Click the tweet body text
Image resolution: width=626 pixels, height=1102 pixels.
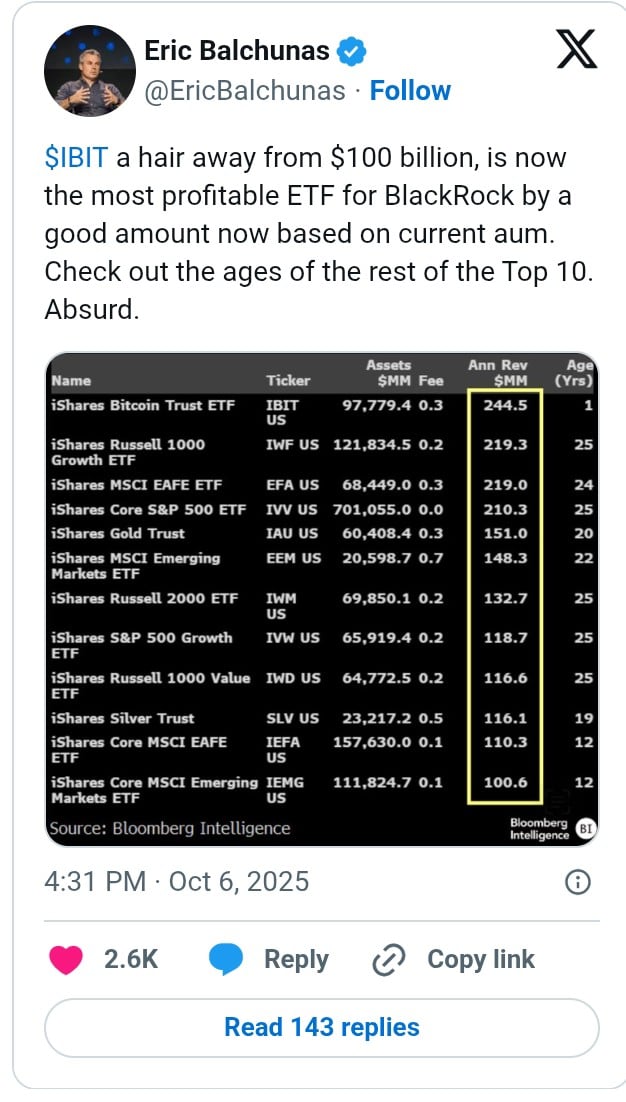click(318, 233)
